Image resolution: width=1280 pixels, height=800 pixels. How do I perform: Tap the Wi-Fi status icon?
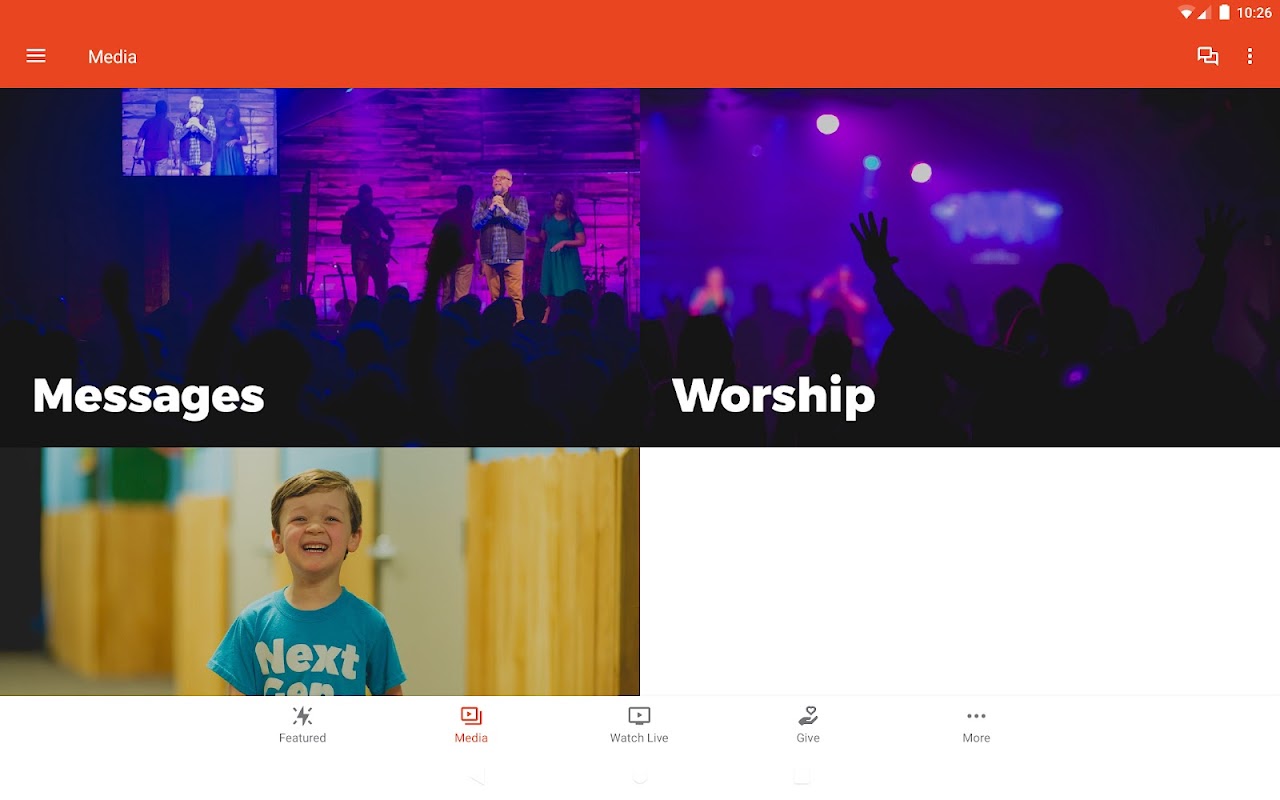pyautogui.click(x=1187, y=13)
